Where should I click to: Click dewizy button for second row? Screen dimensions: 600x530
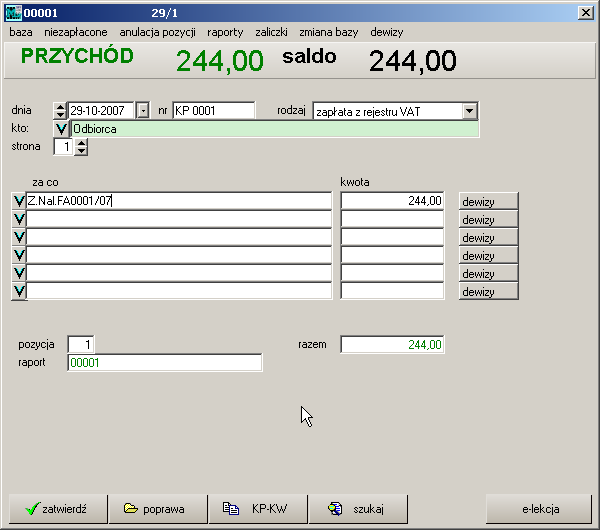point(489,219)
